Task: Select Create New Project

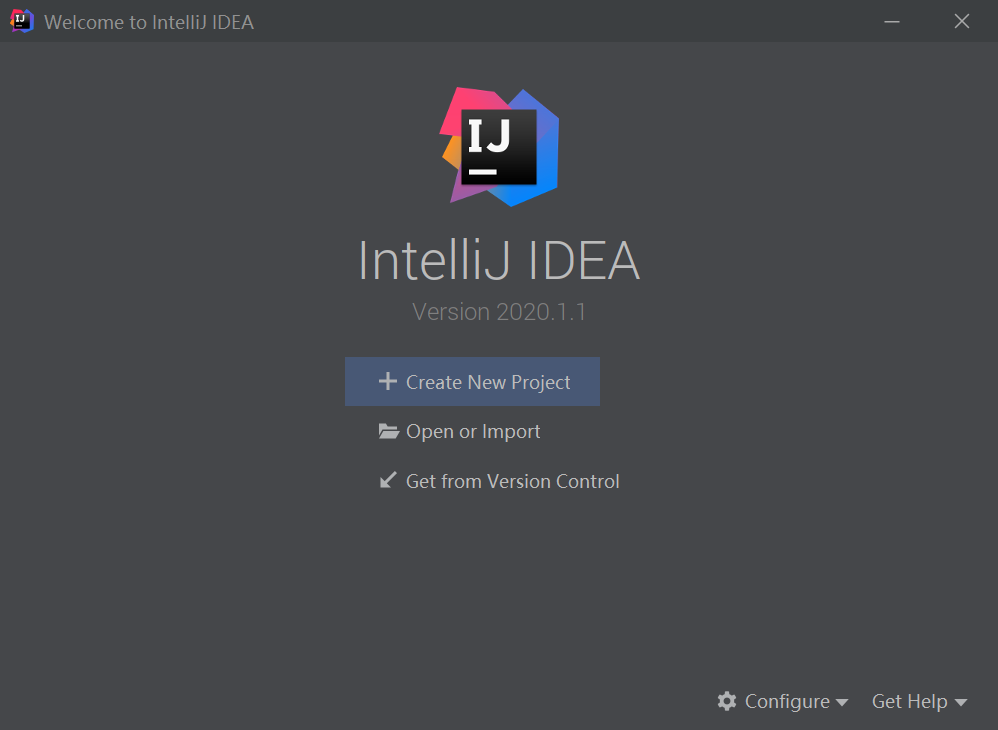Action: pyautogui.click(x=472, y=381)
